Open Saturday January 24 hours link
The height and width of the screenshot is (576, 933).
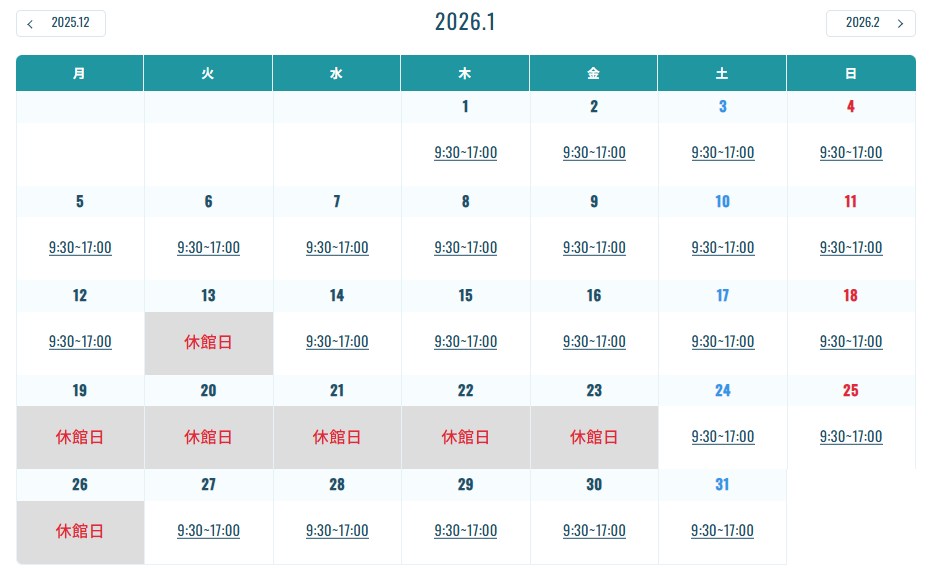(722, 437)
